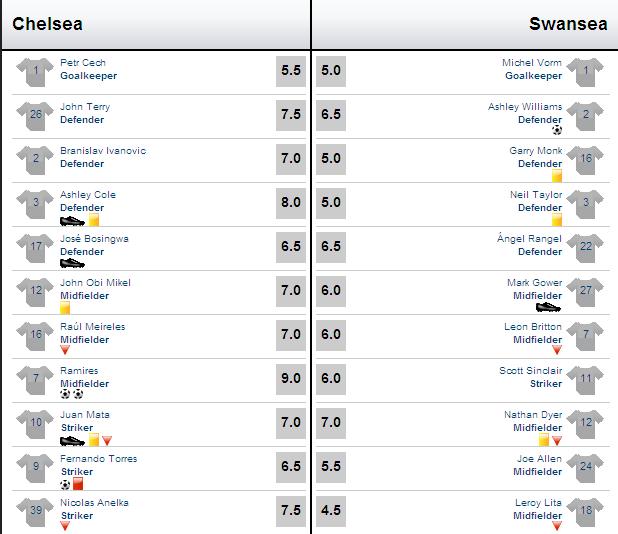The image size is (618, 534).
Task: Click Ramires's 9.0 rating box
Action: 291,378
